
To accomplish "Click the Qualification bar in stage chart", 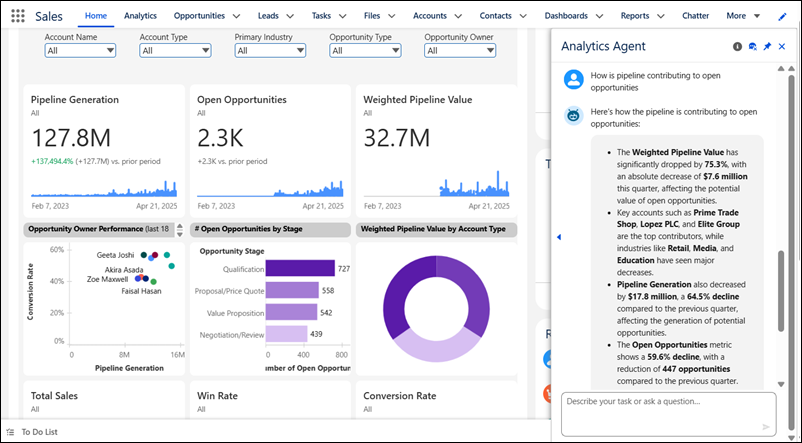I will [300, 269].
